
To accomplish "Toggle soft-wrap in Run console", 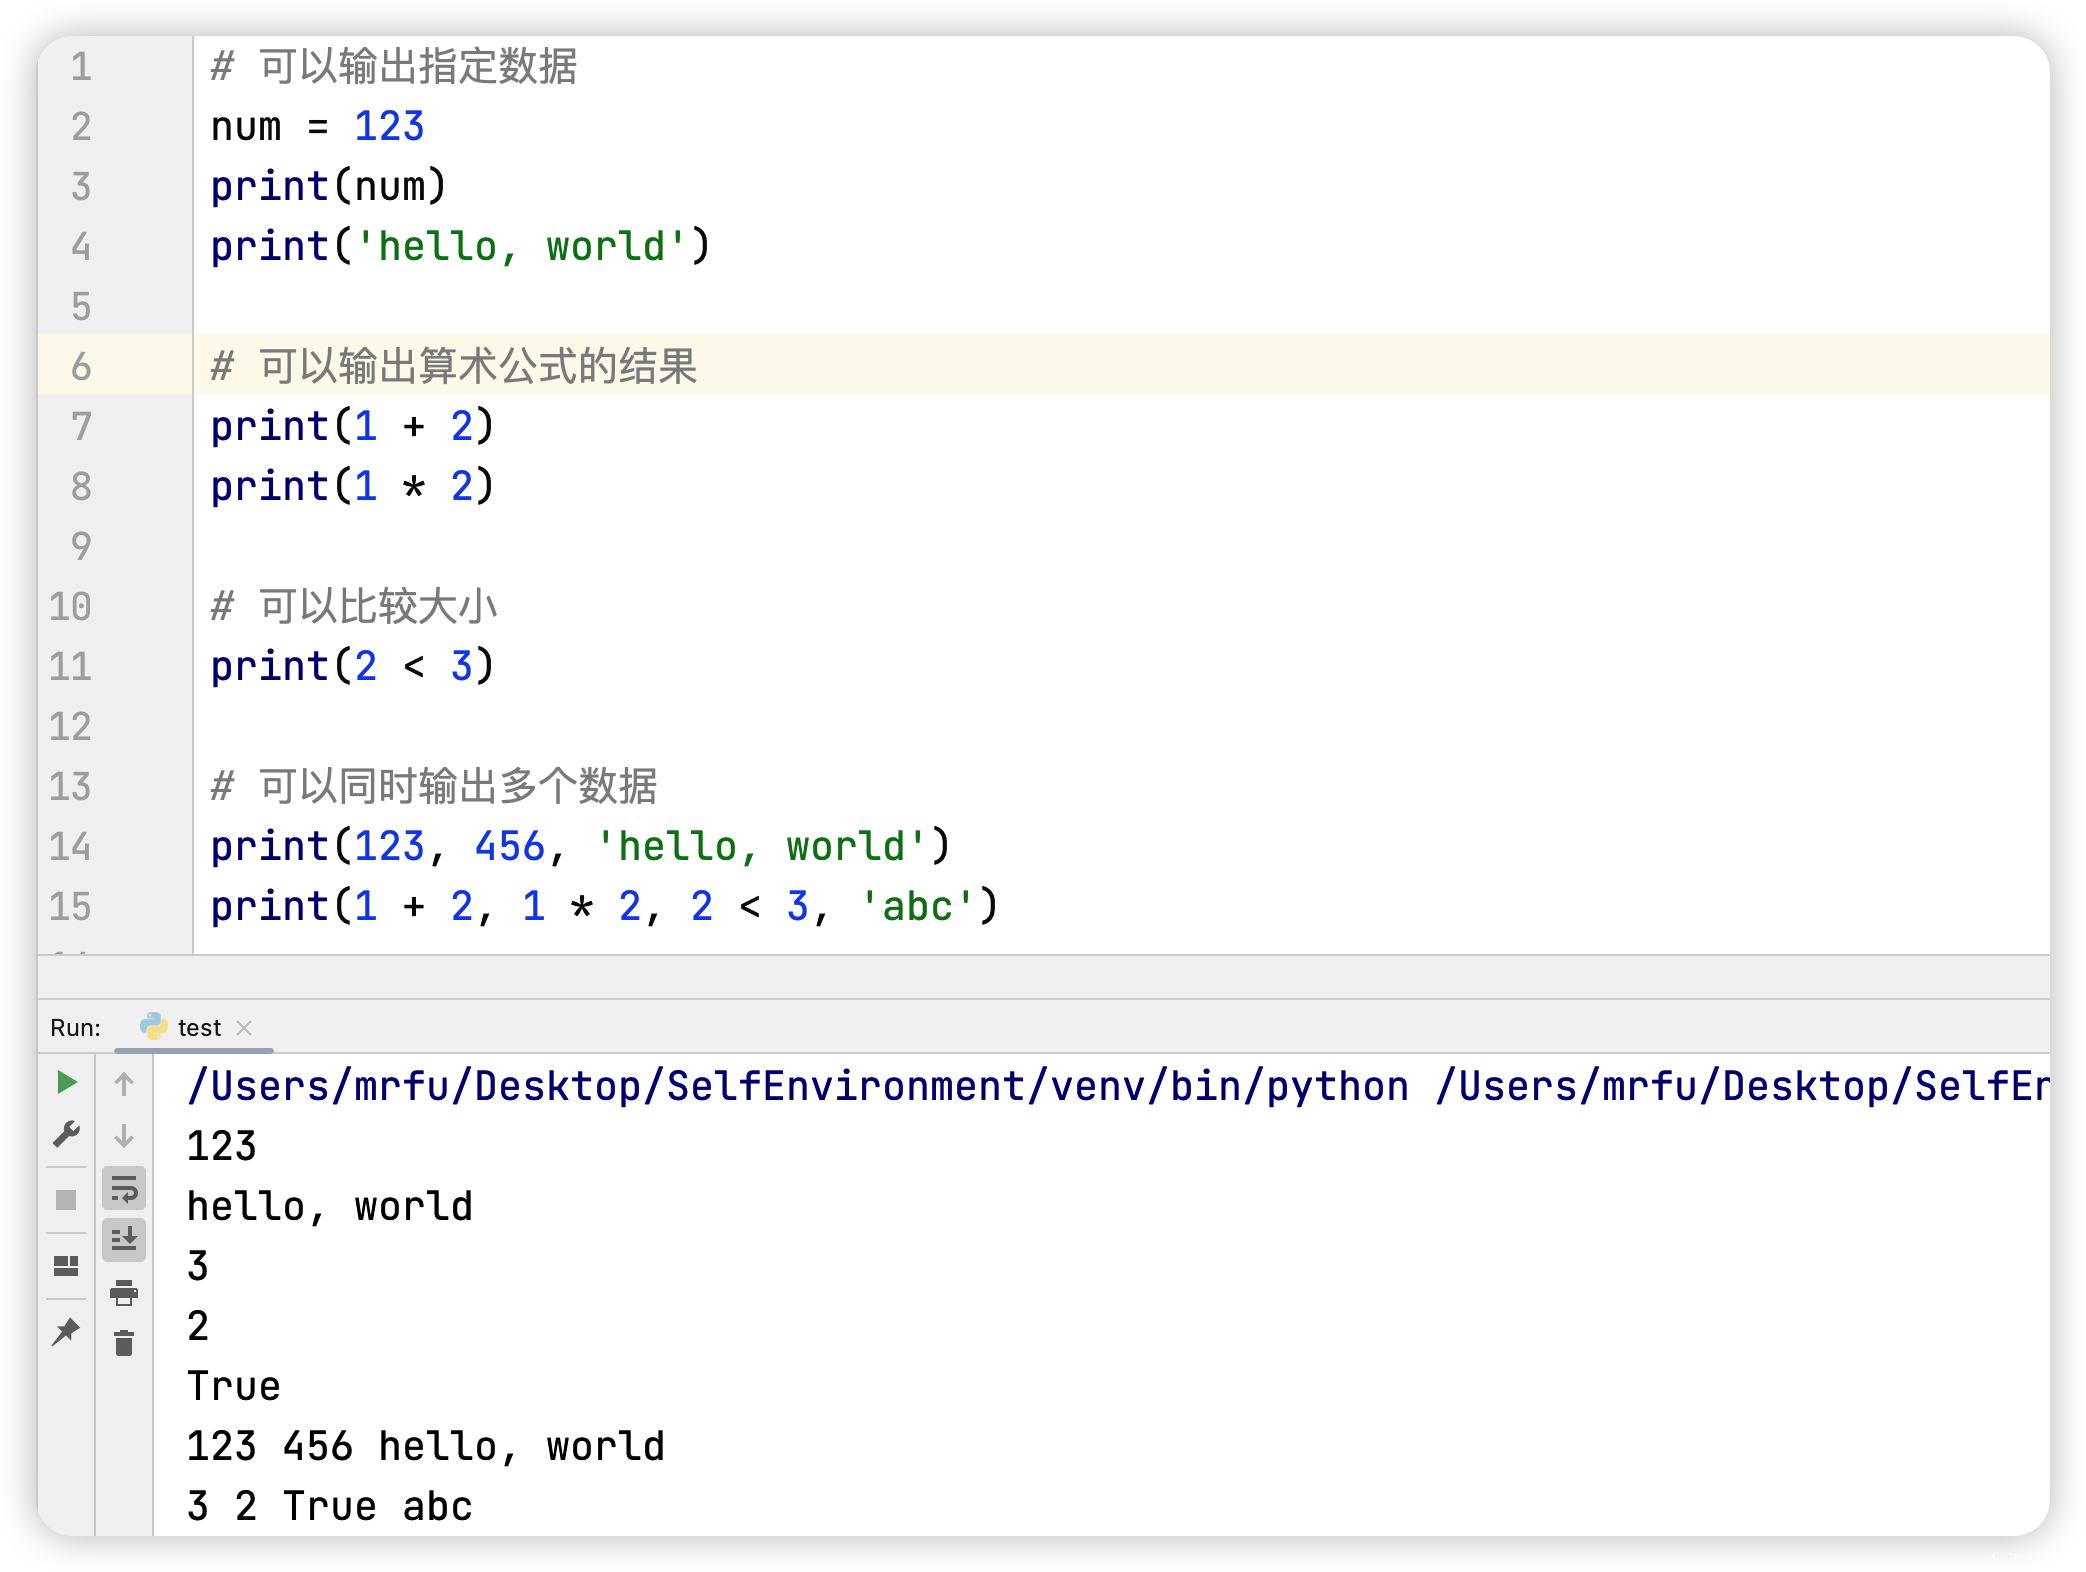I will click(124, 1189).
